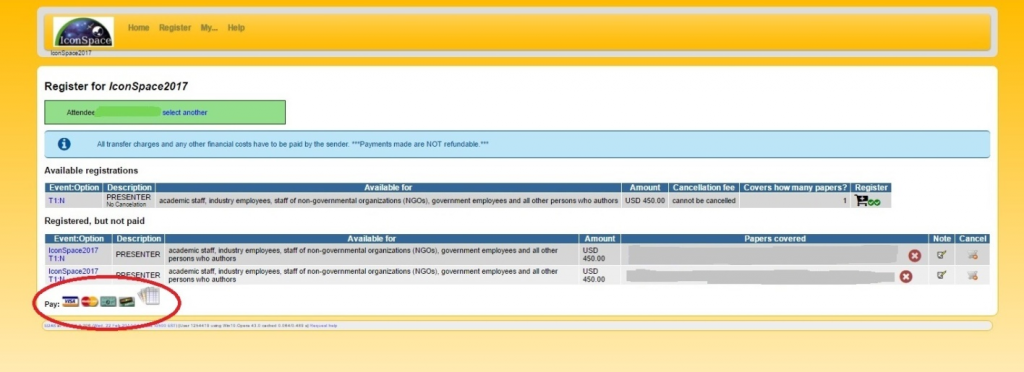Remove covered paper in second registered row
The image size is (1024, 372).
click(x=905, y=277)
